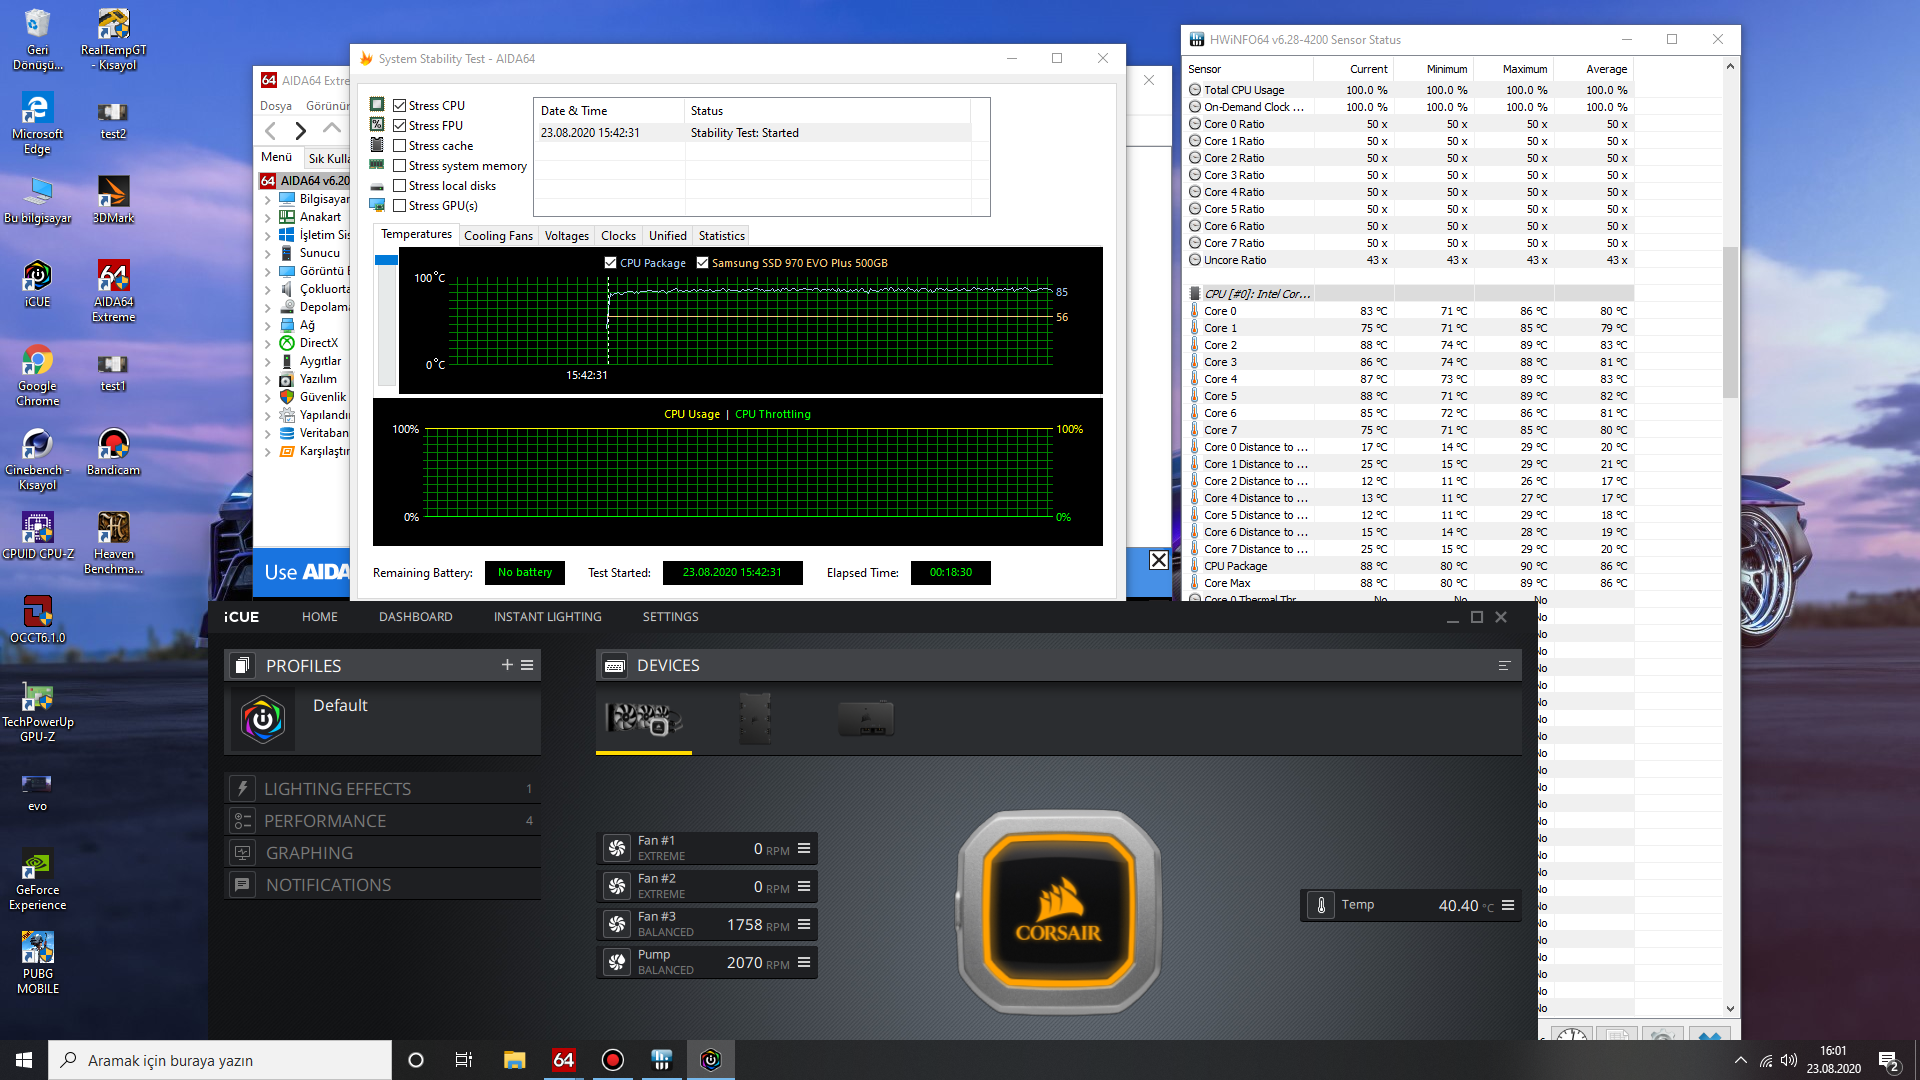The image size is (1920, 1080).
Task: Uncheck Stress FPU option
Action: pos(399,126)
